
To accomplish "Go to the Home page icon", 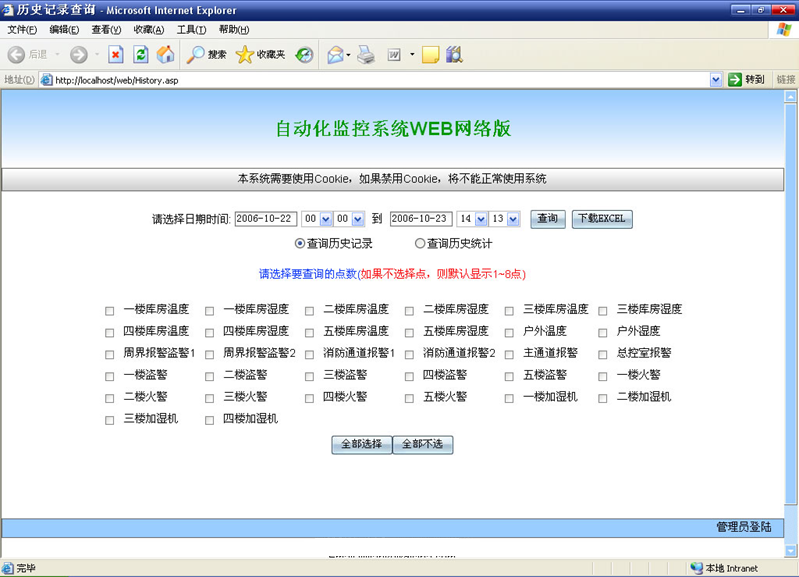I will click(165, 55).
